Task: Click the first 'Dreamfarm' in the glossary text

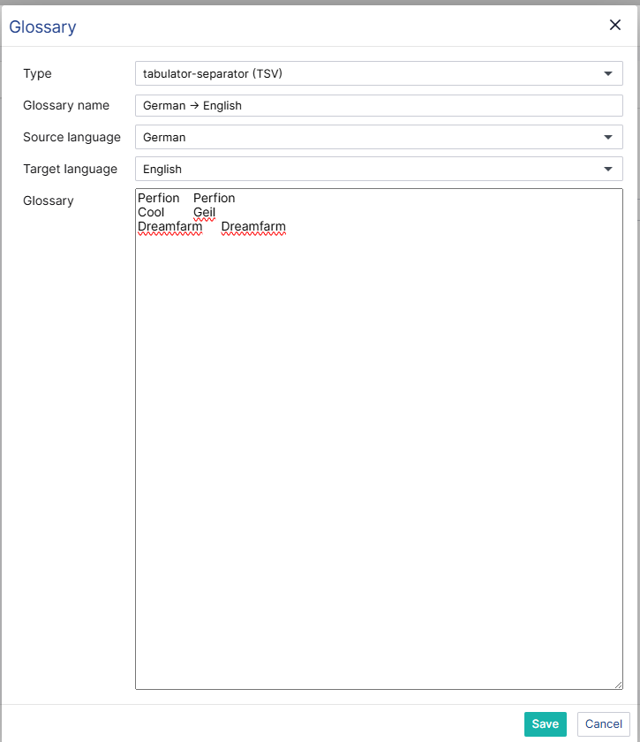Action: click(170, 227)
